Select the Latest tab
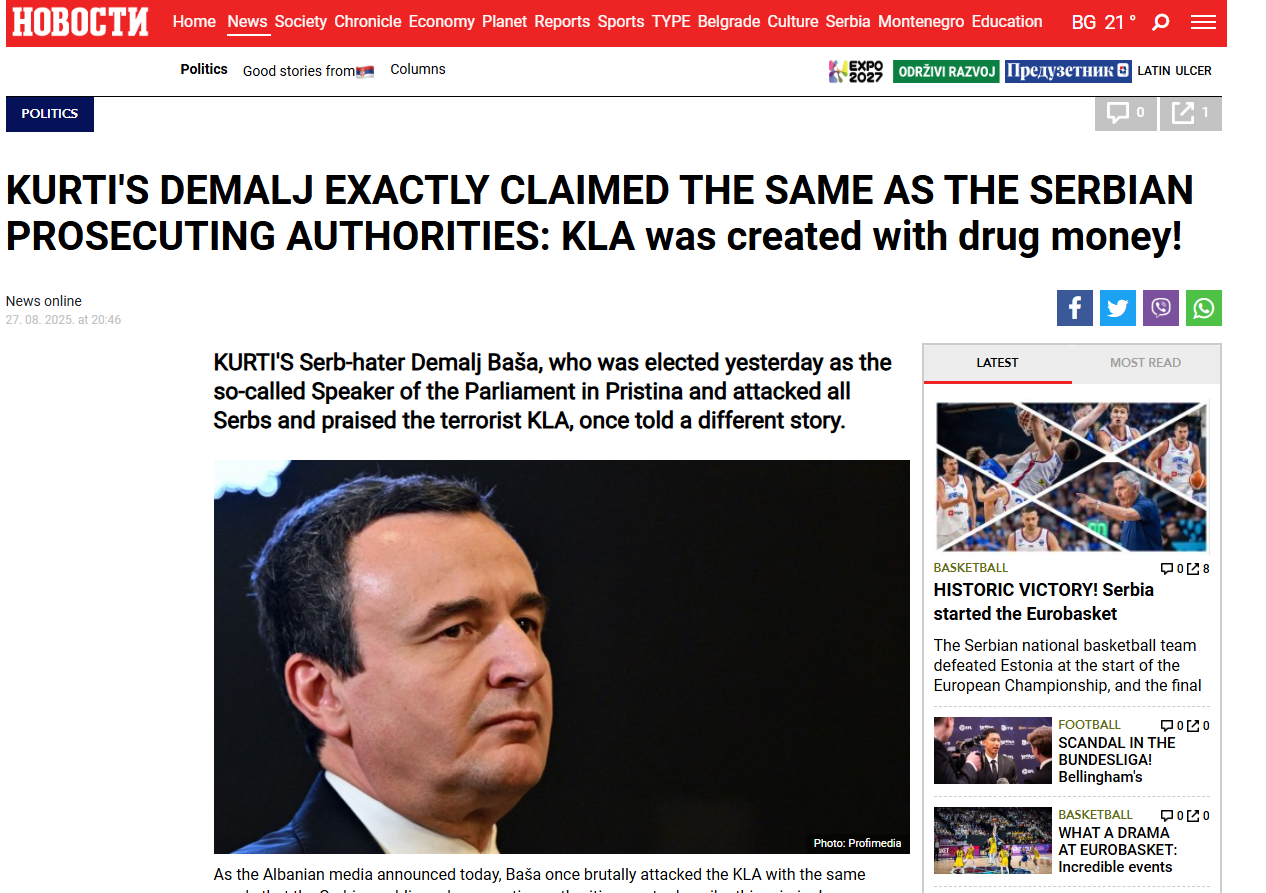This screenshot has width=1266, height=893. 997,363
